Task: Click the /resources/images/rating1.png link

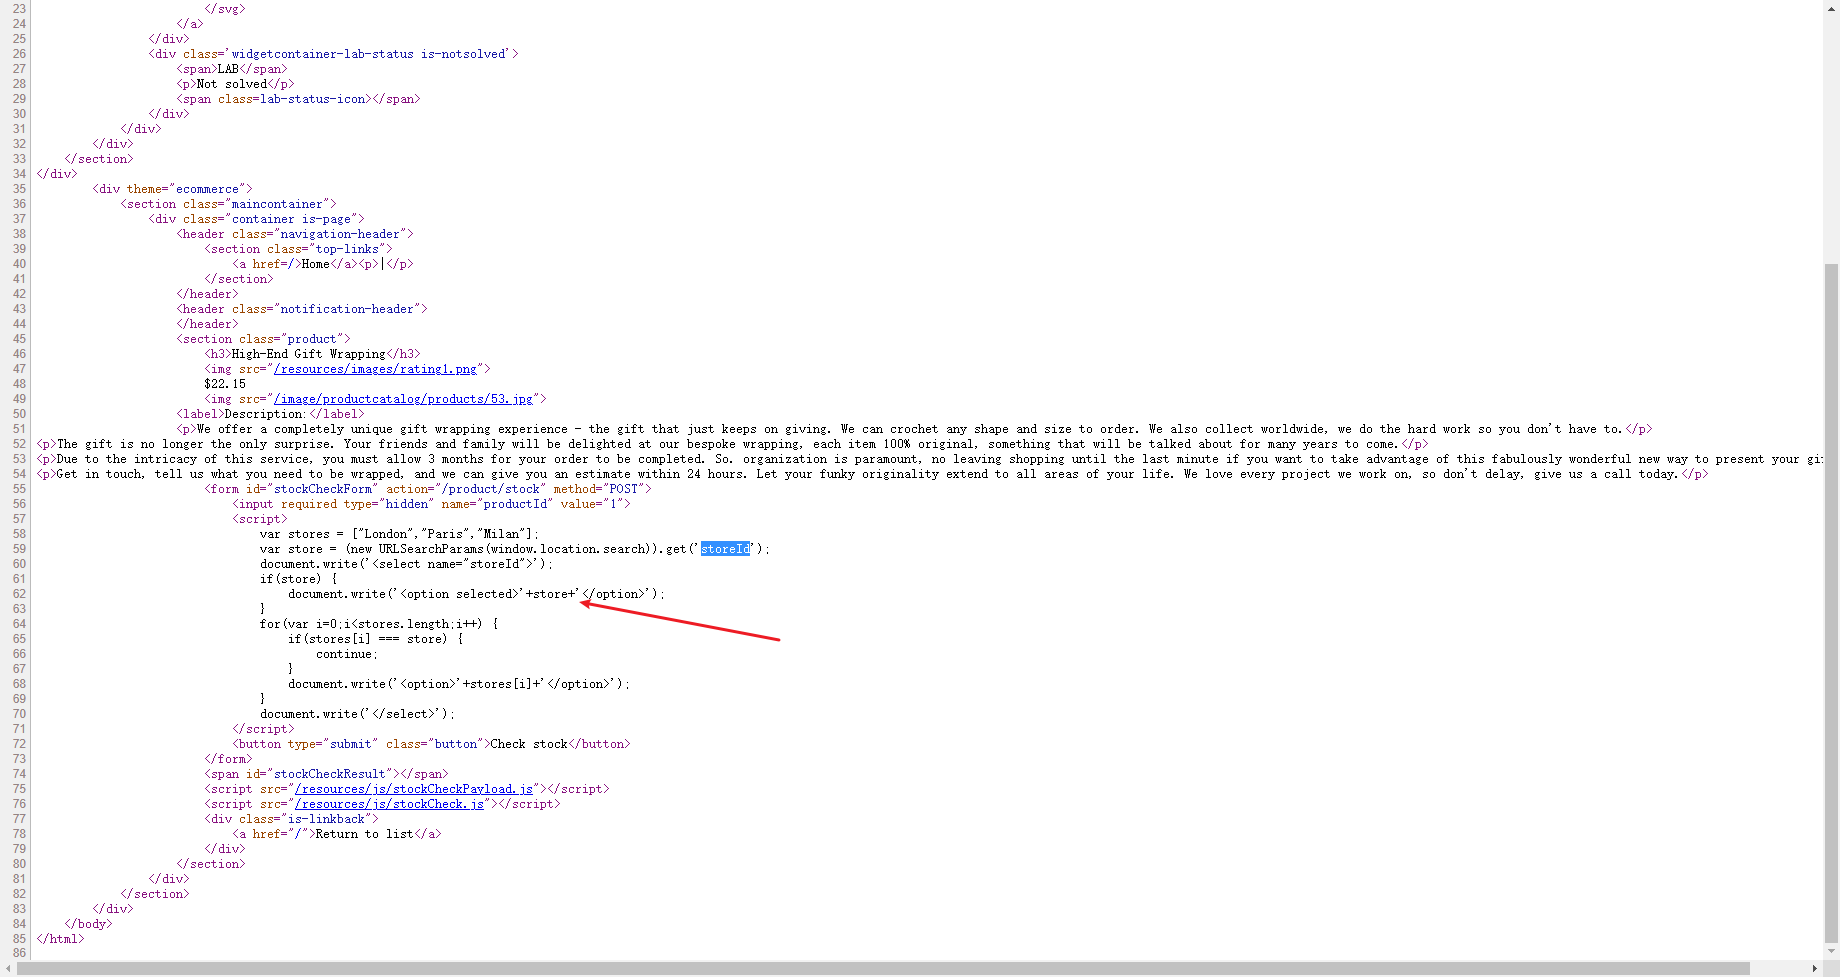Action: tap(374, 369)
